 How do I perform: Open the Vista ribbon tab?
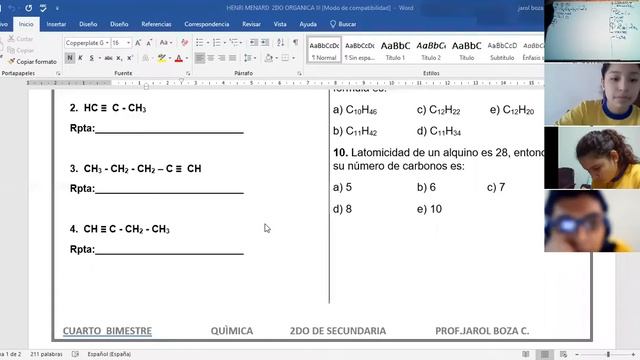(x=280, y=24)
